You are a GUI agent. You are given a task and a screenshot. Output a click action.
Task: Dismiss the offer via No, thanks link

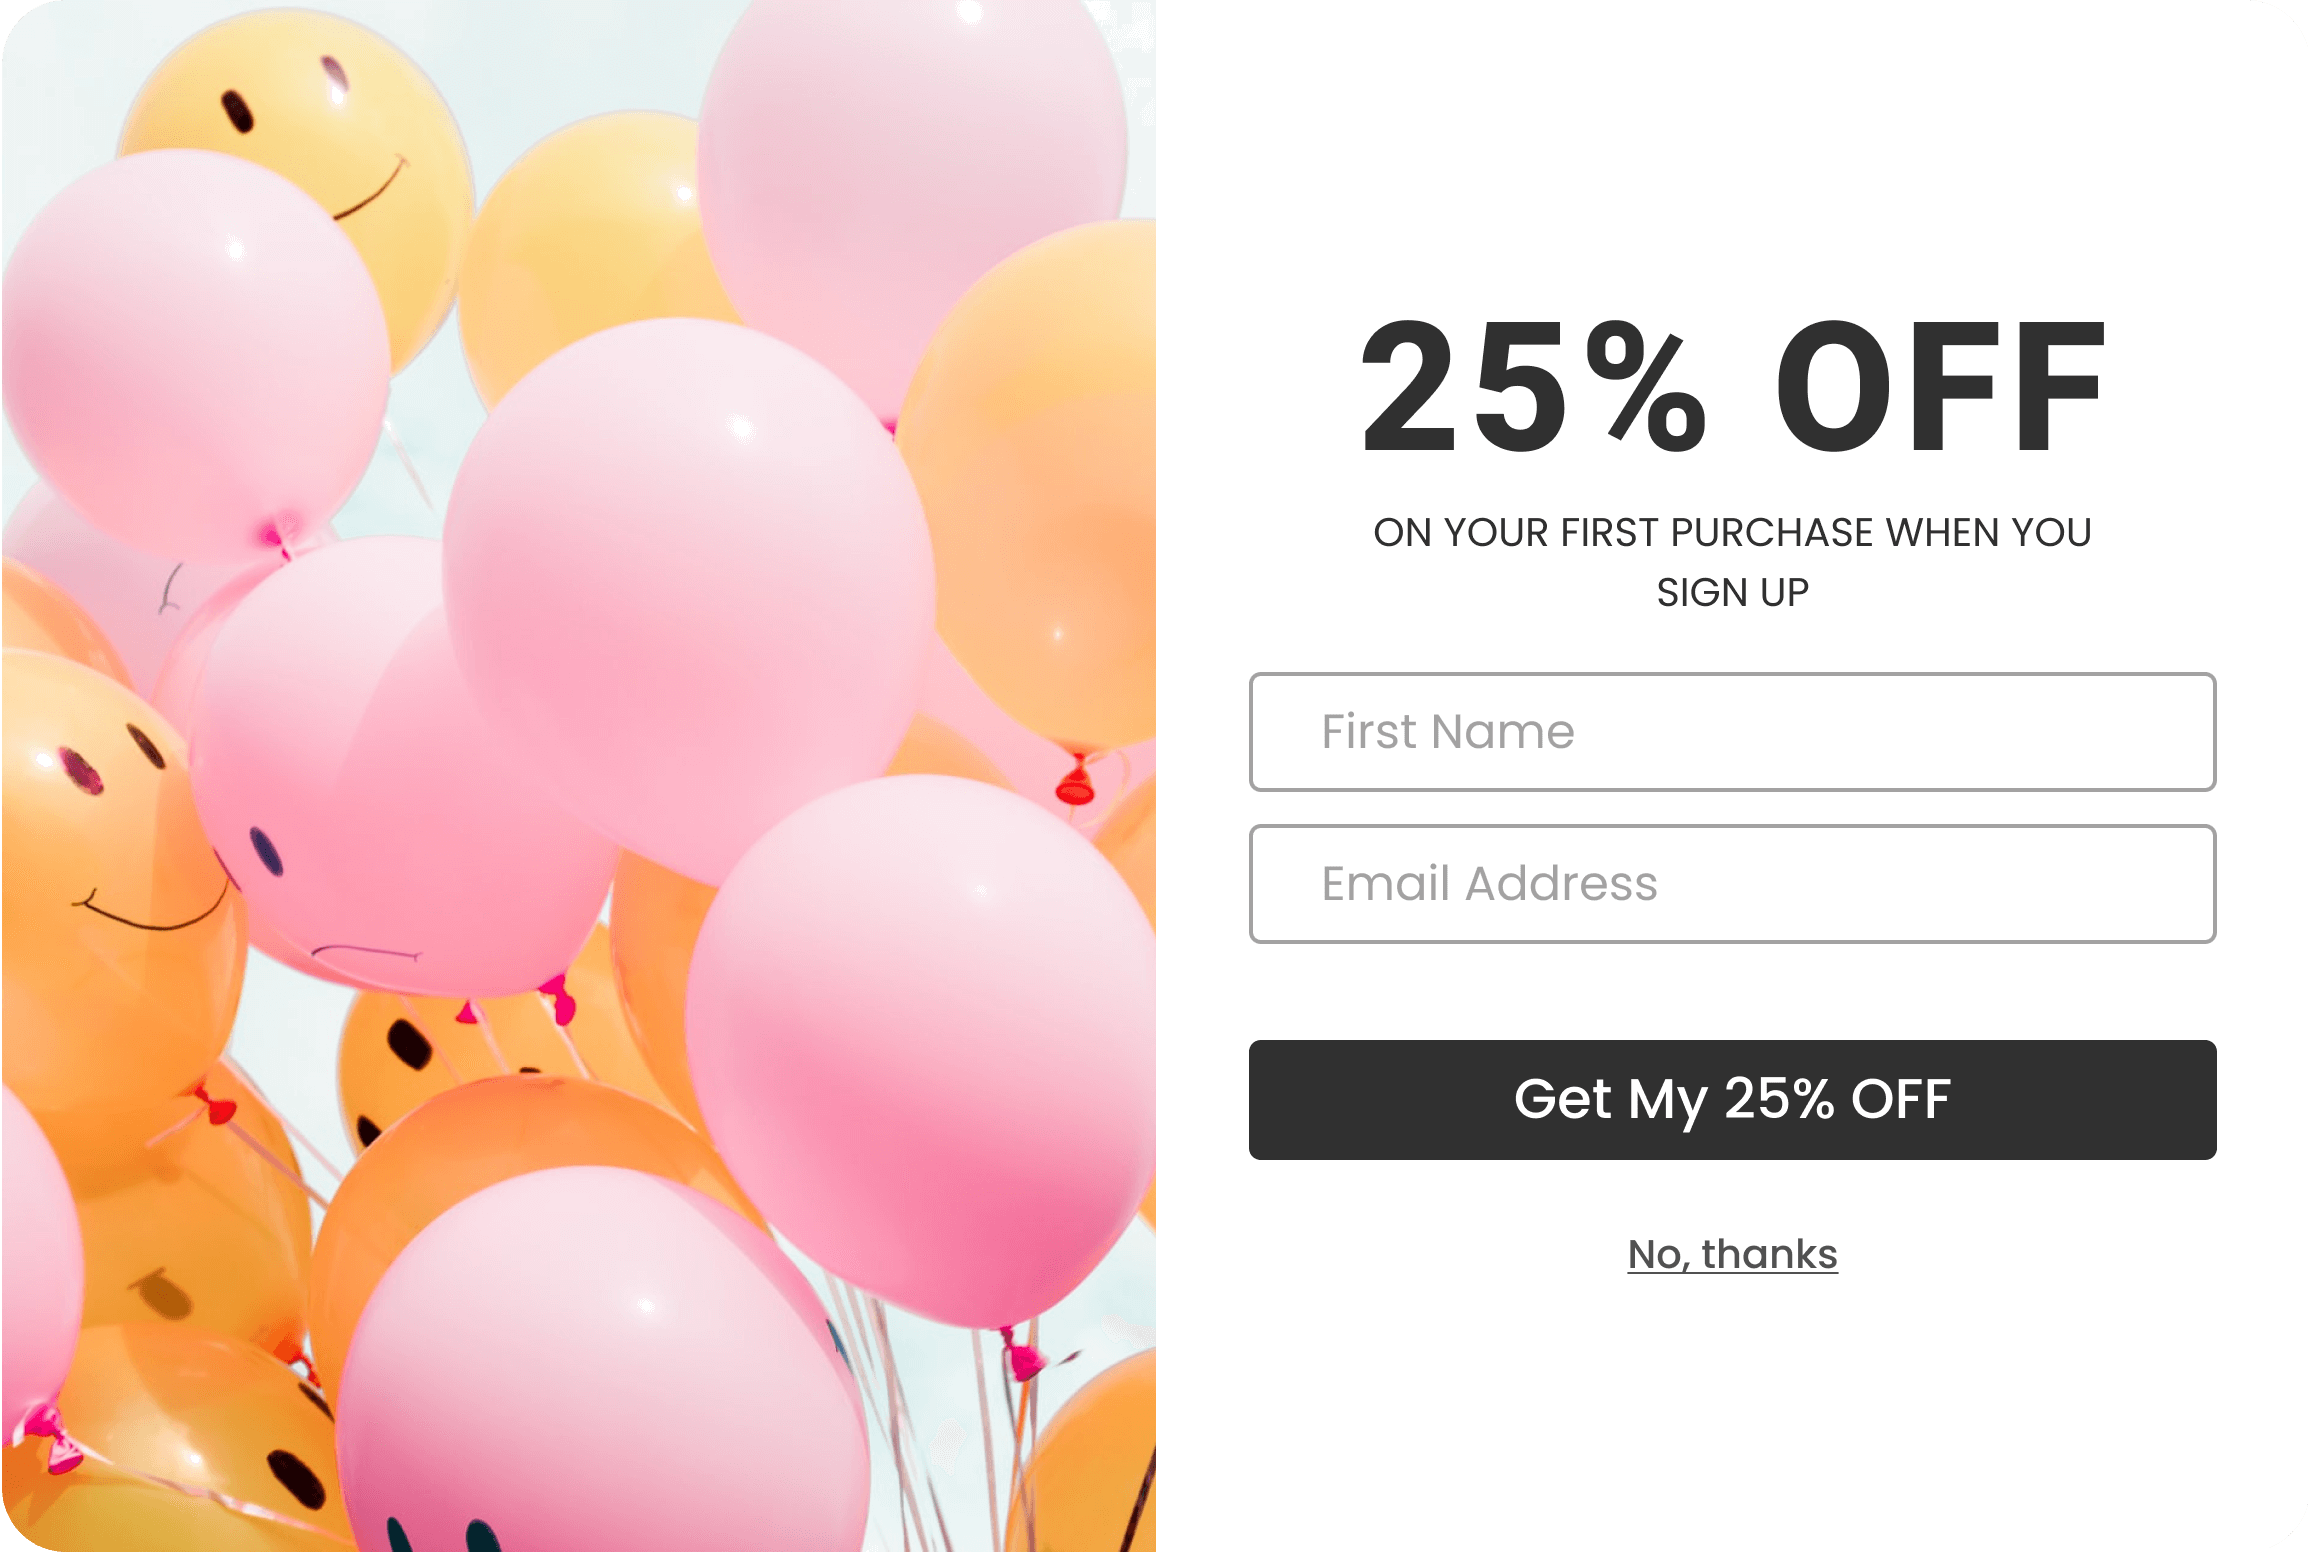click(1732, 1255)
